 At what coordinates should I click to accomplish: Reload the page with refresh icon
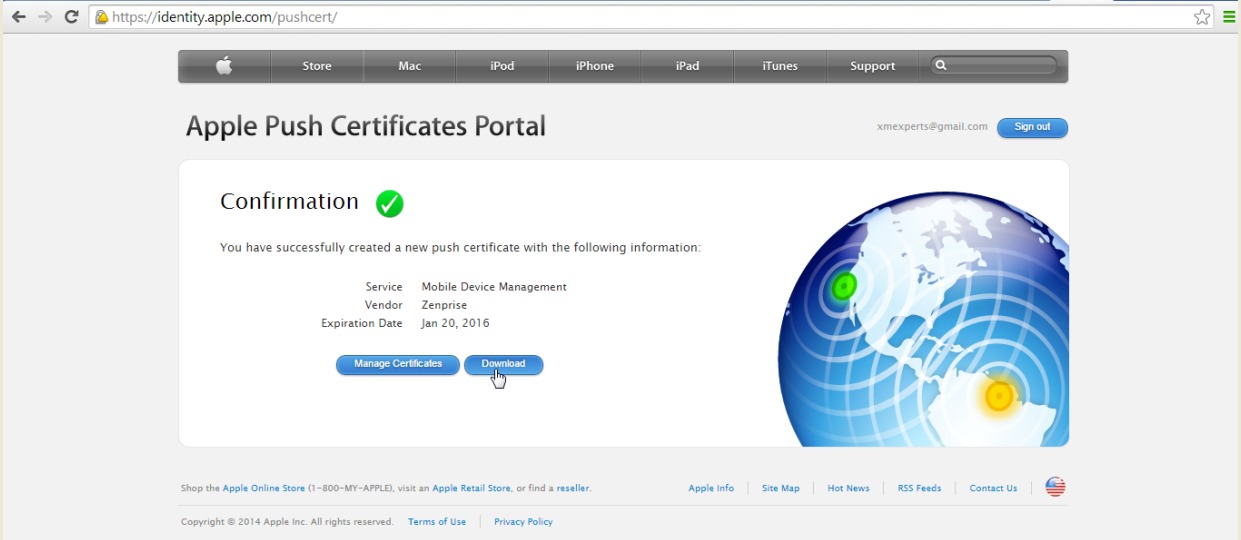(x=71, y=17)
